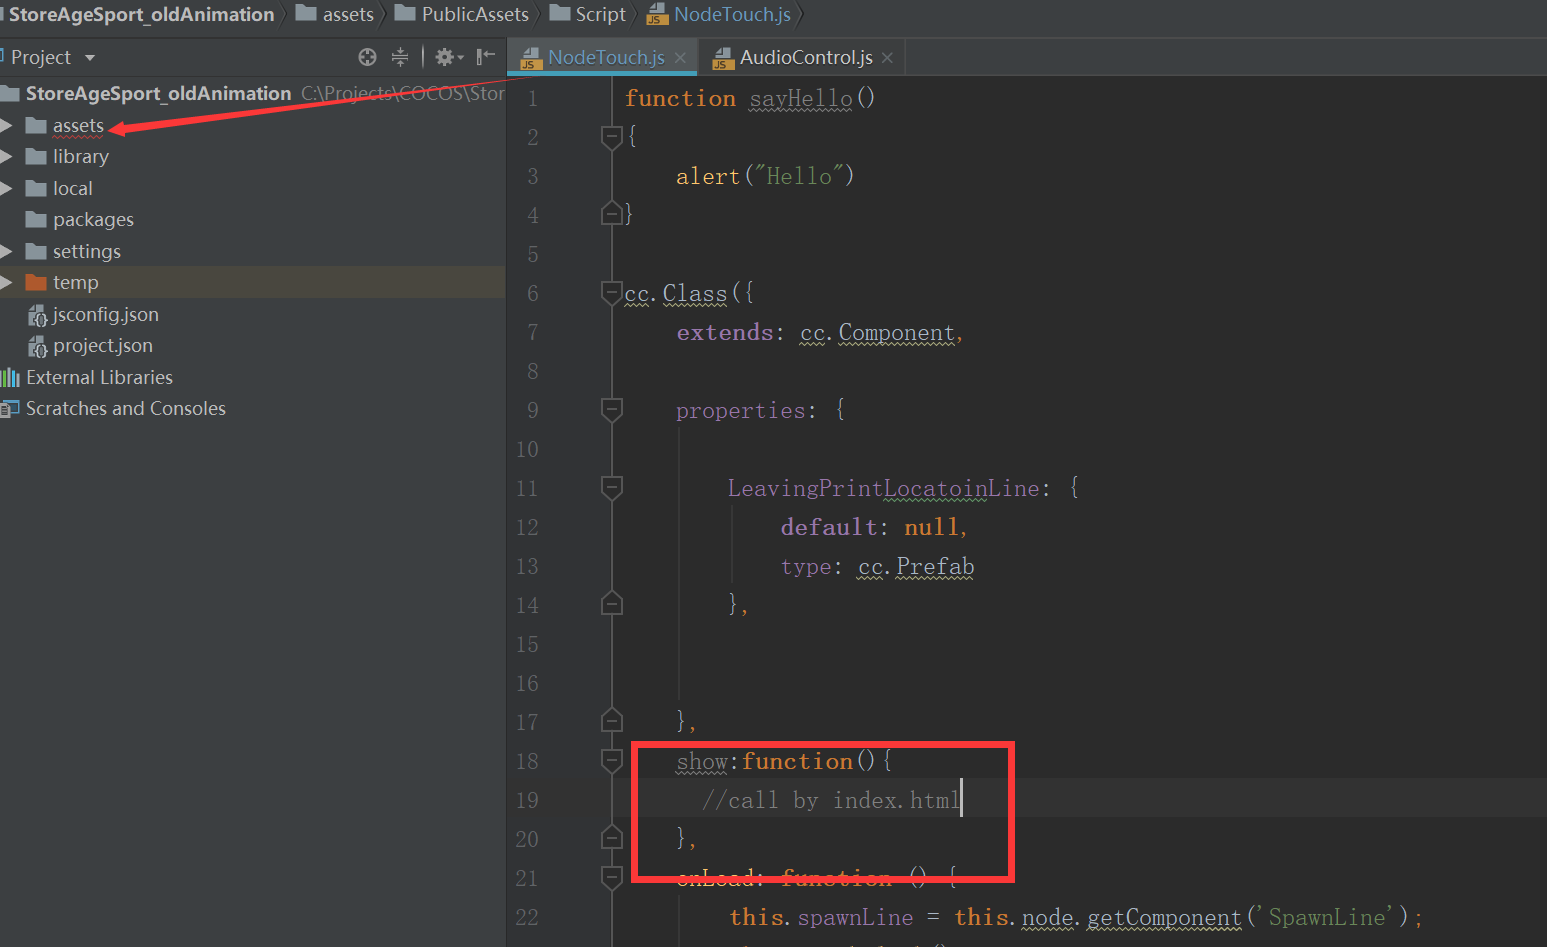Open the Project panel settings gear
Image resolution: width=1547 pixels, height=947 pixels.
click(448, 57)
